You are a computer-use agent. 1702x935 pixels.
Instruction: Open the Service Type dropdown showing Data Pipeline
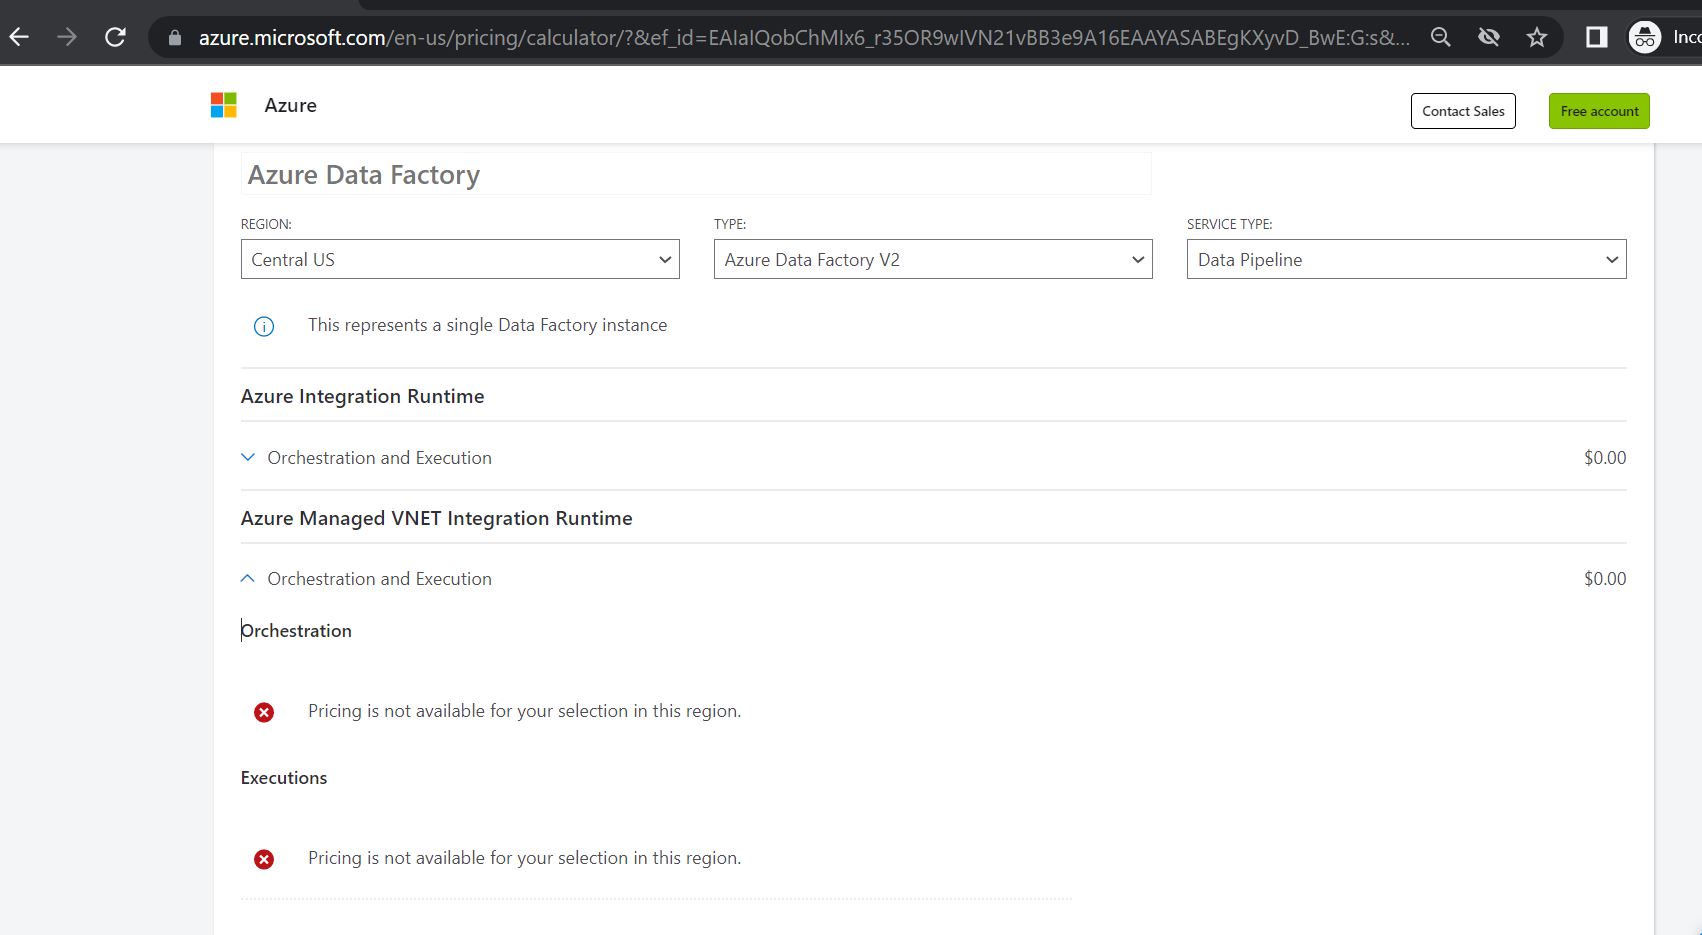1405,259
